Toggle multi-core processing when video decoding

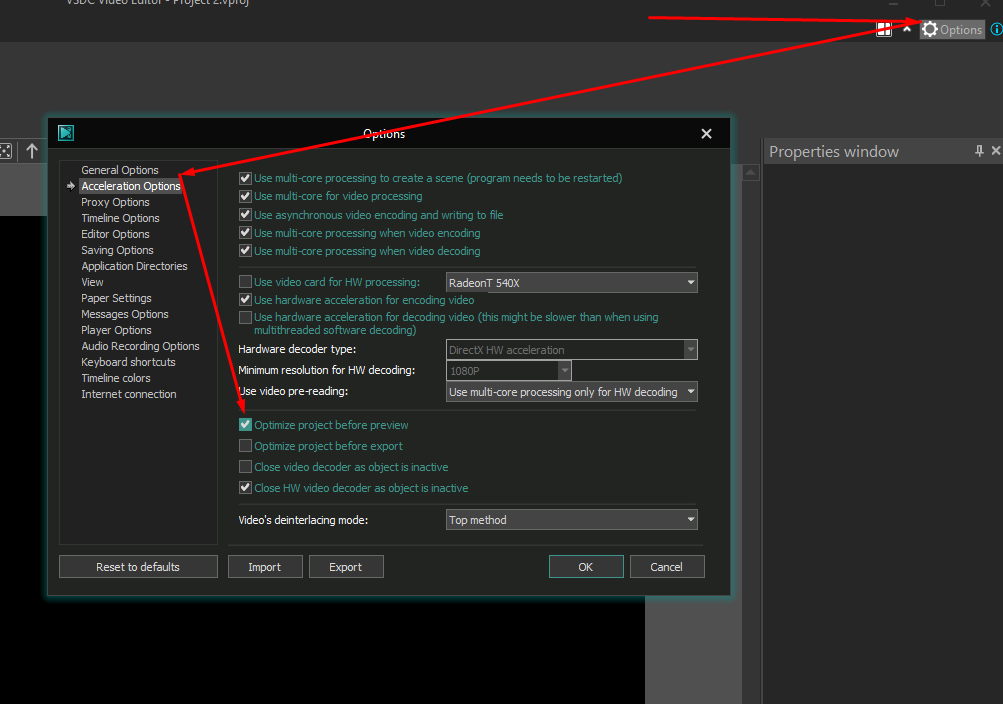click(x=245, y=250)
